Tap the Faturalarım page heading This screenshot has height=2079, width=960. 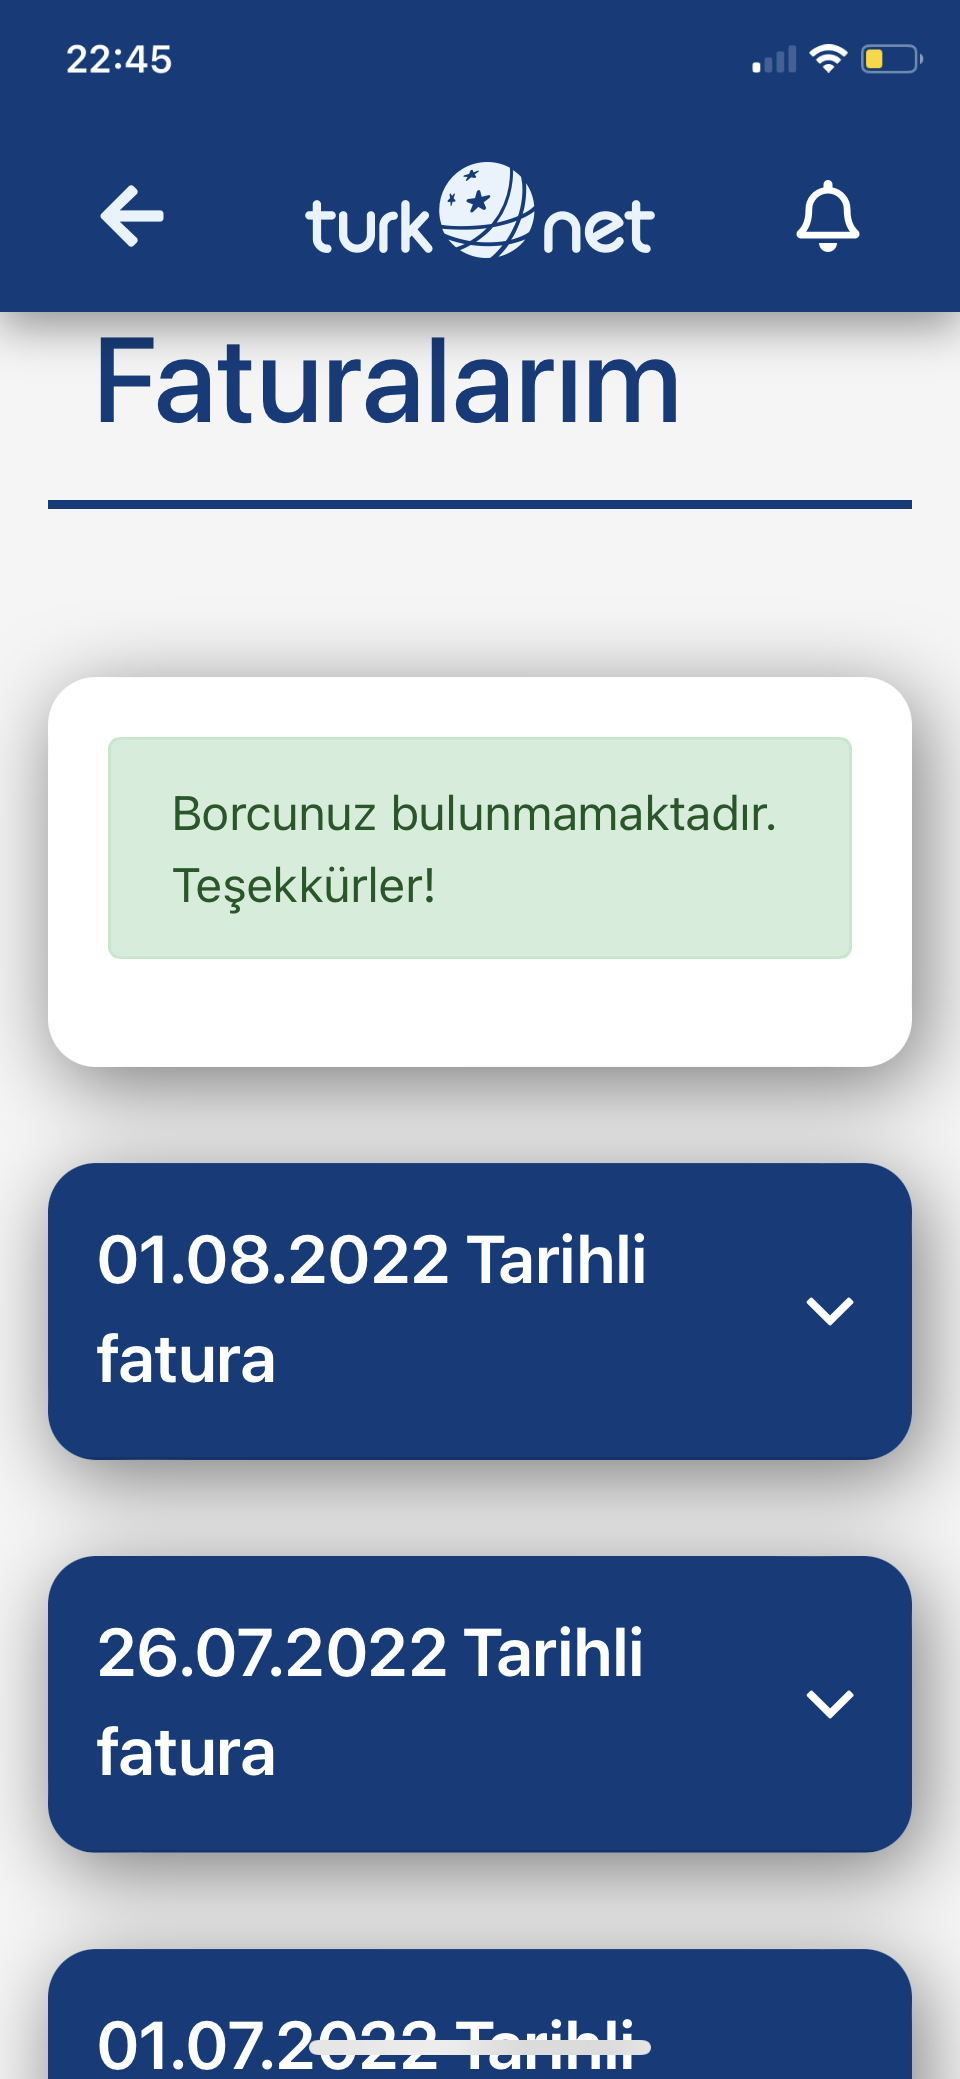click(388, 381)
